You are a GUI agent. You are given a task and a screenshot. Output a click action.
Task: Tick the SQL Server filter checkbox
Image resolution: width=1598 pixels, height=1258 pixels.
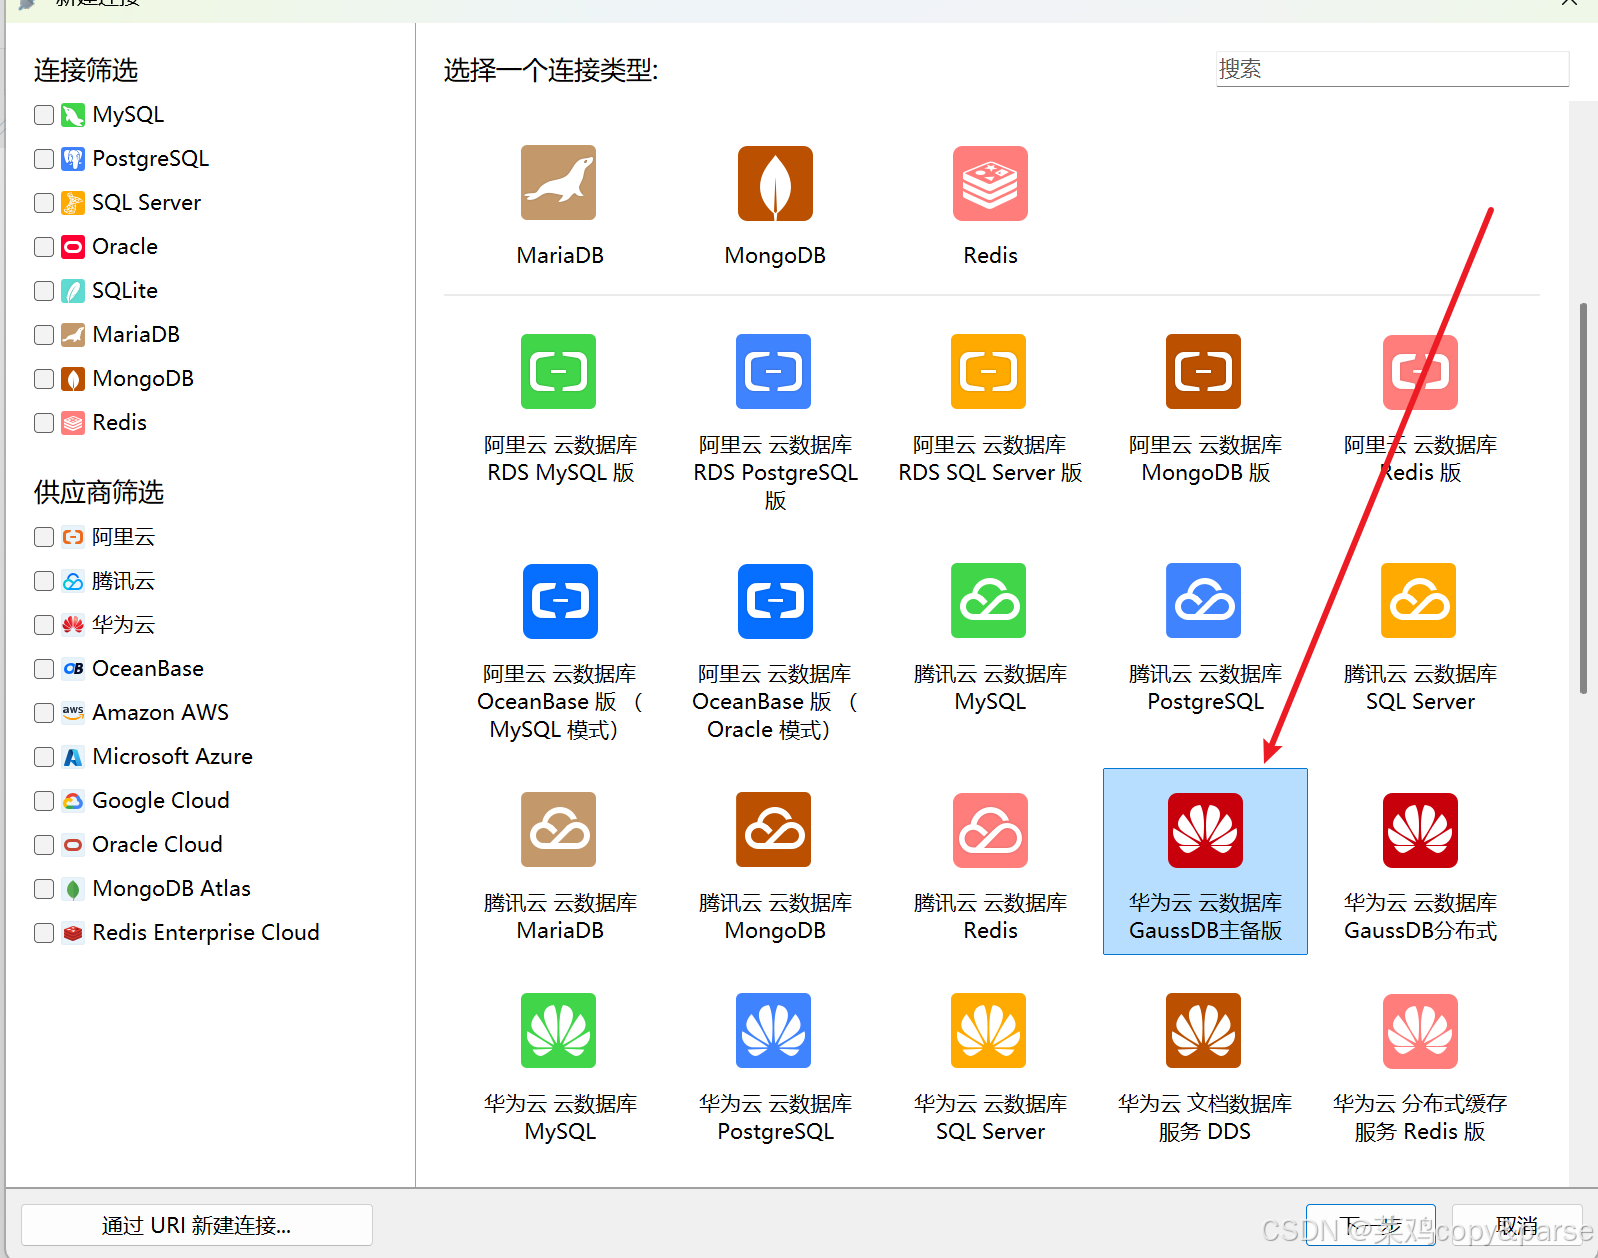[x=44, y=203]
